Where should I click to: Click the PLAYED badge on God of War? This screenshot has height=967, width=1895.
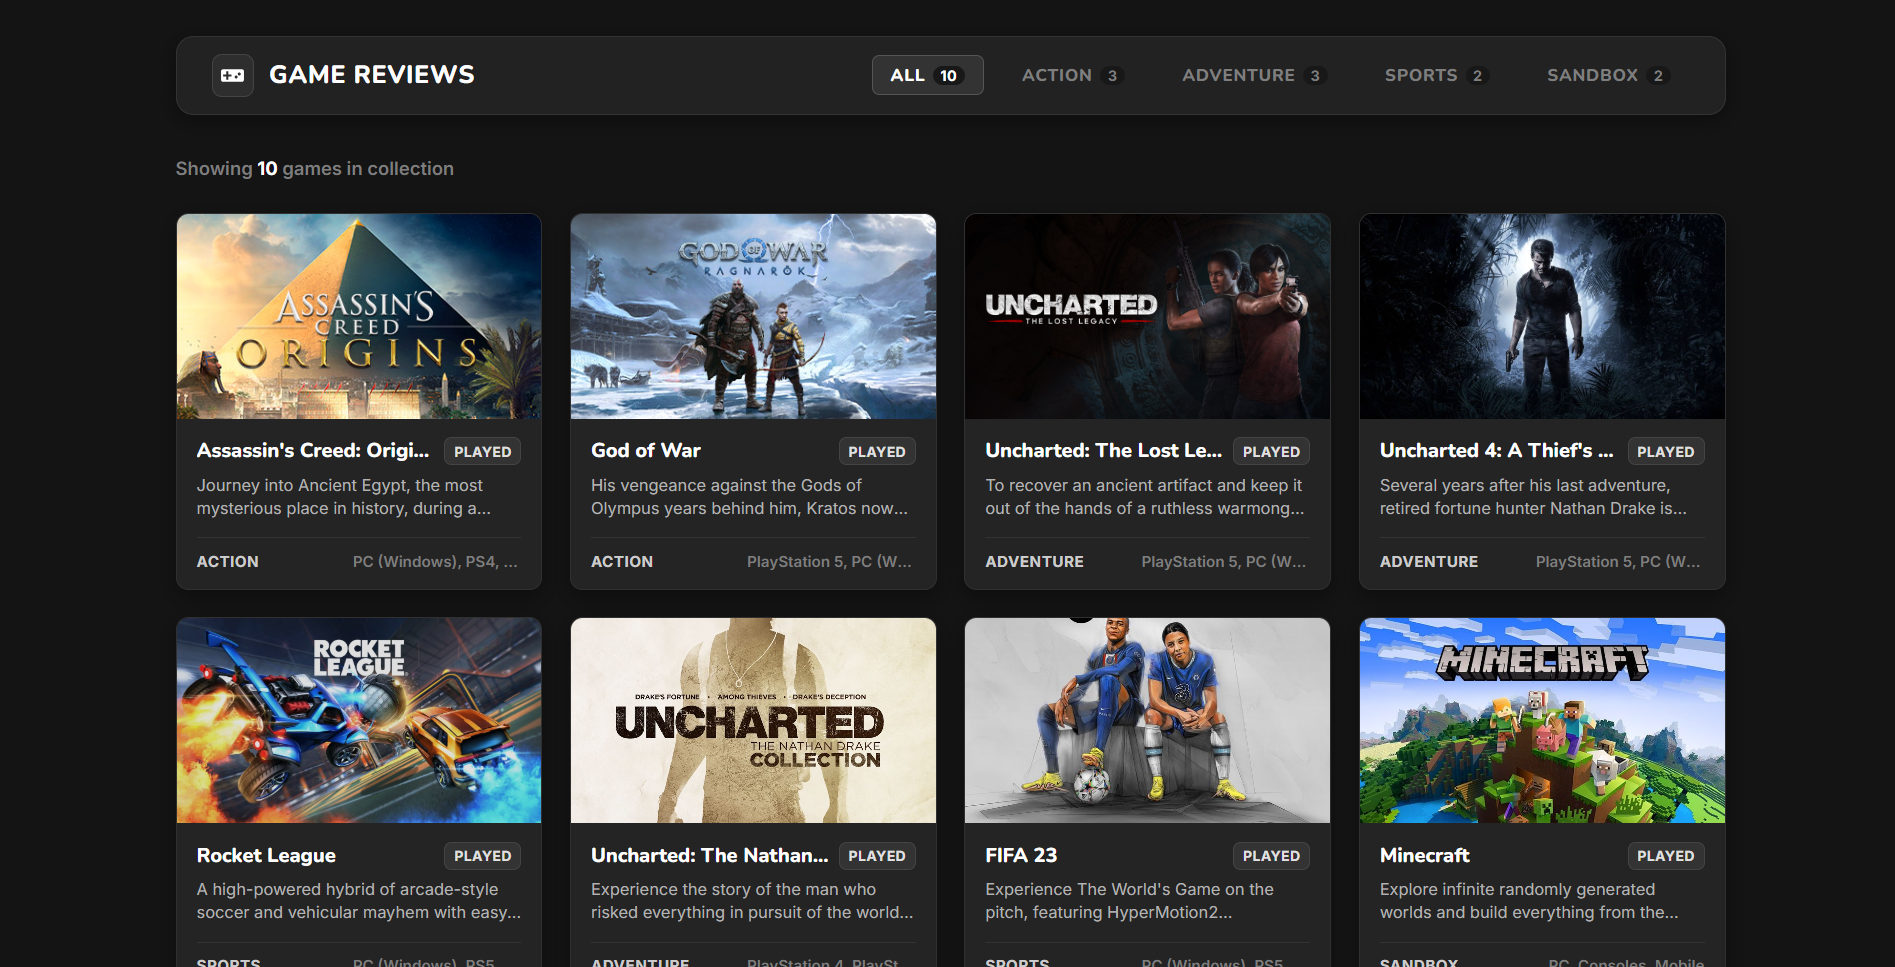pos(877,452)
